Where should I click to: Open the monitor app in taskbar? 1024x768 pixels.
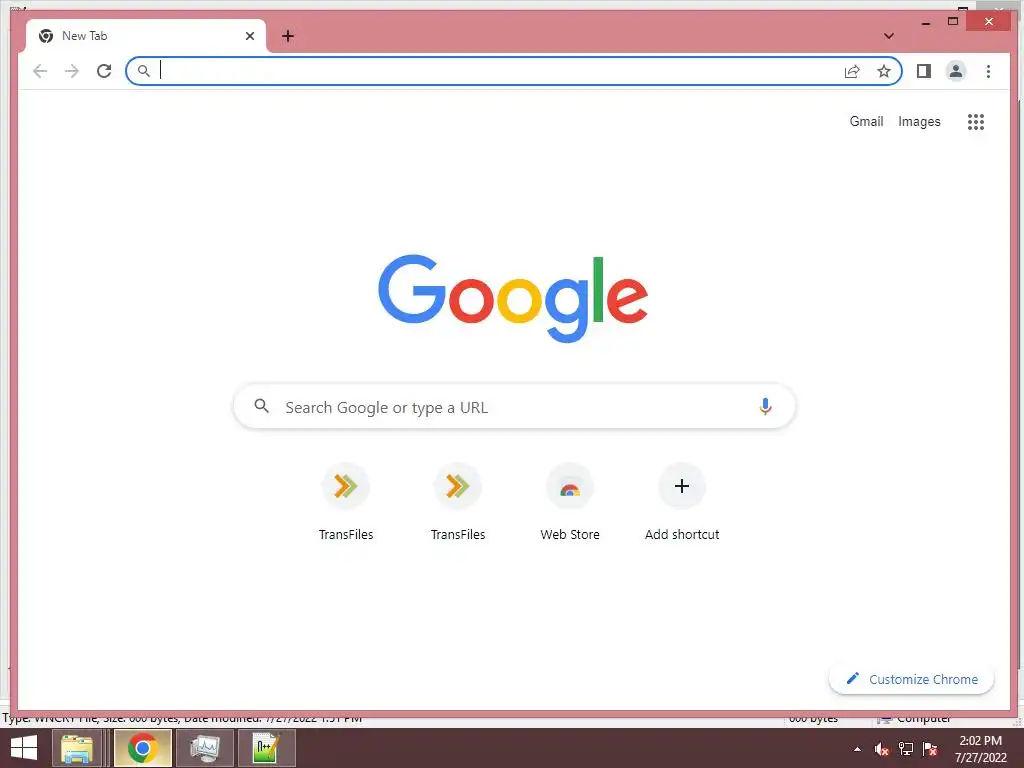tap(205, 748)
